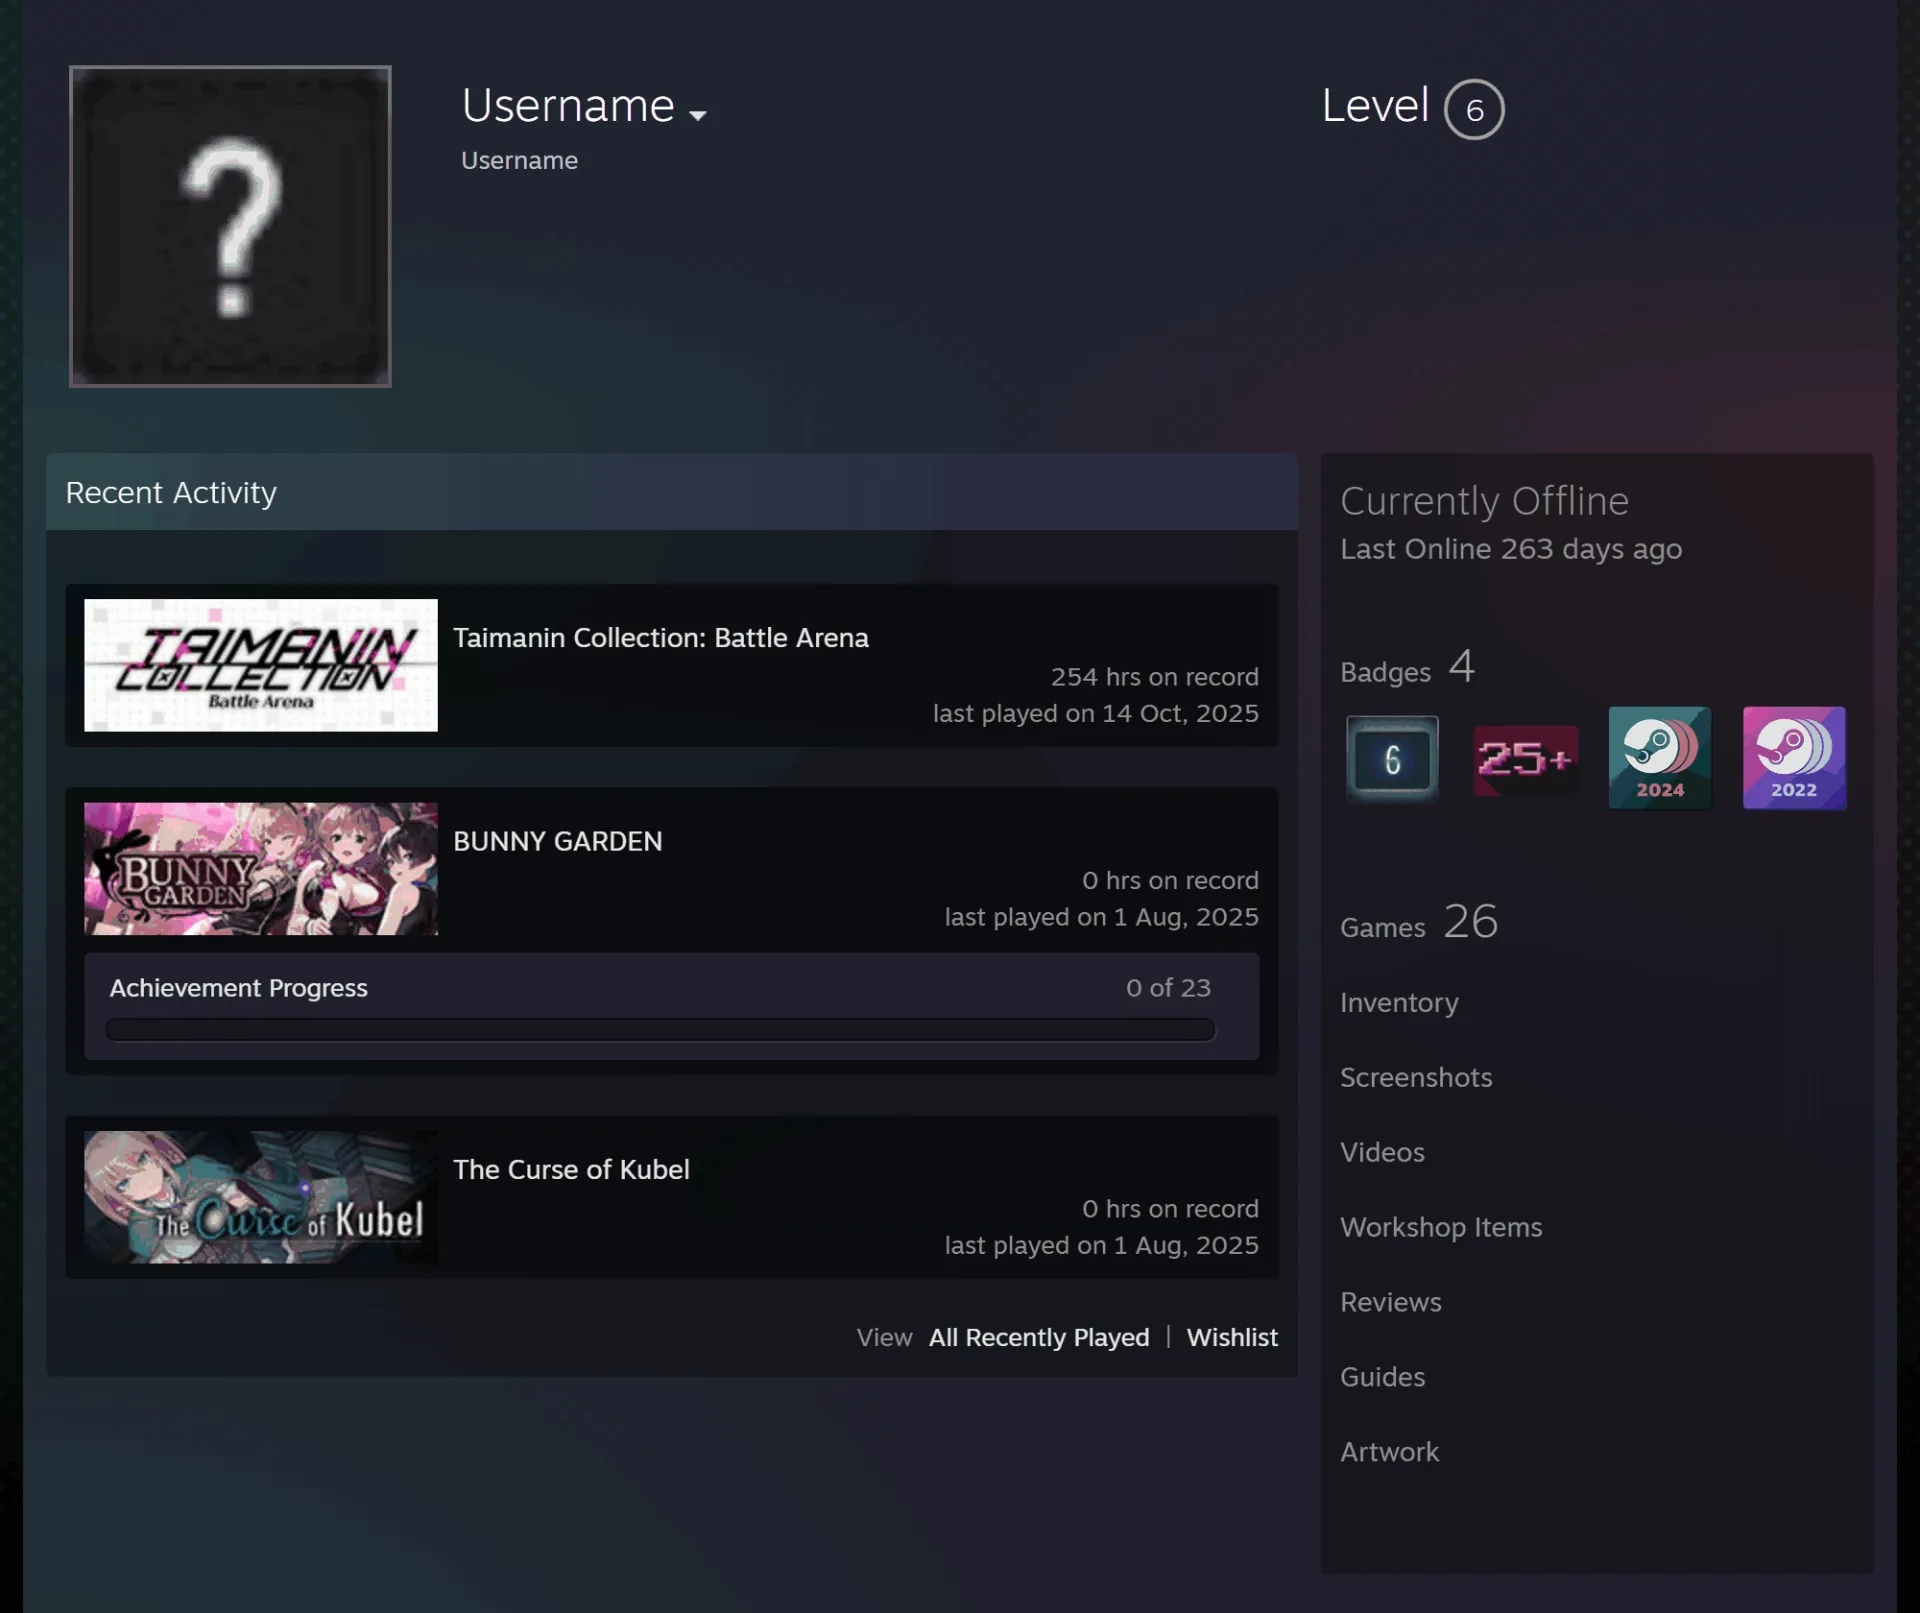Open the level 6 badge icon
This screenshot has width=1920, height=1613.
click(x=1392, y=759)
